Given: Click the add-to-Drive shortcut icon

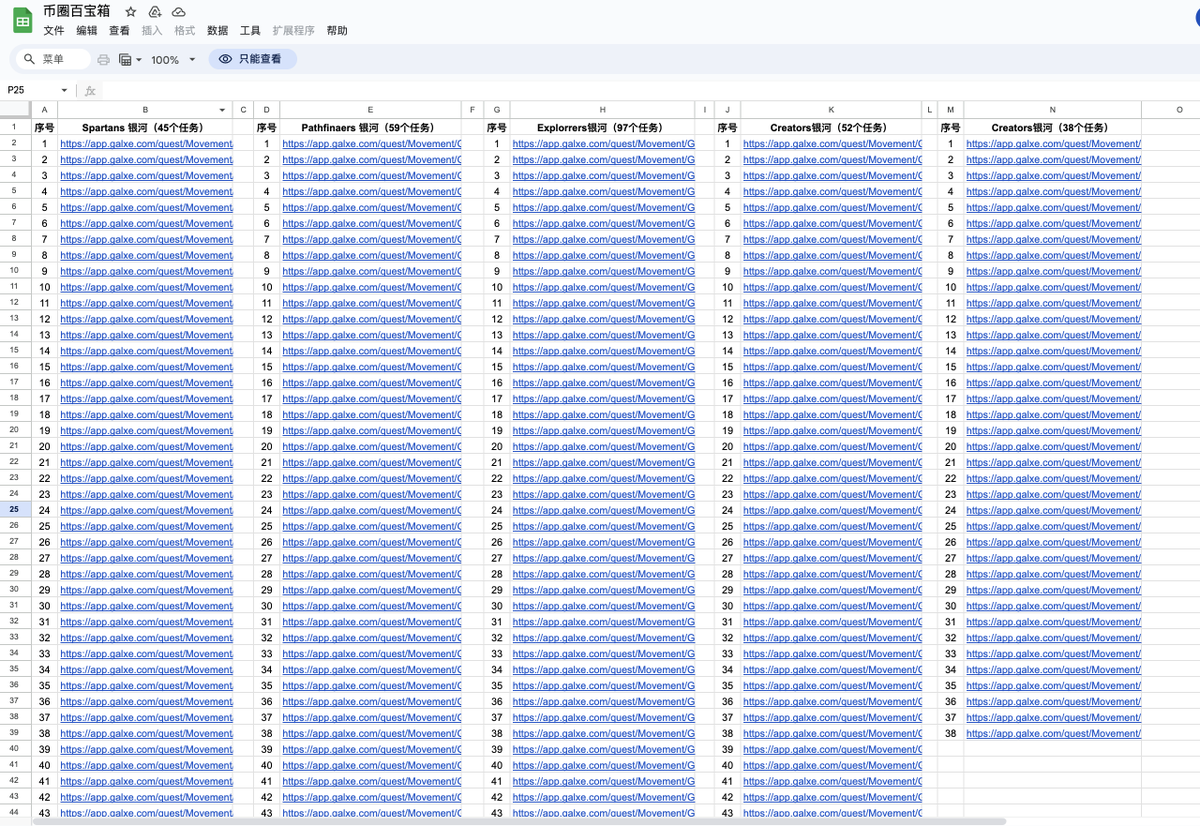Looking at the screenshot, I should click(x=154, y=11).
